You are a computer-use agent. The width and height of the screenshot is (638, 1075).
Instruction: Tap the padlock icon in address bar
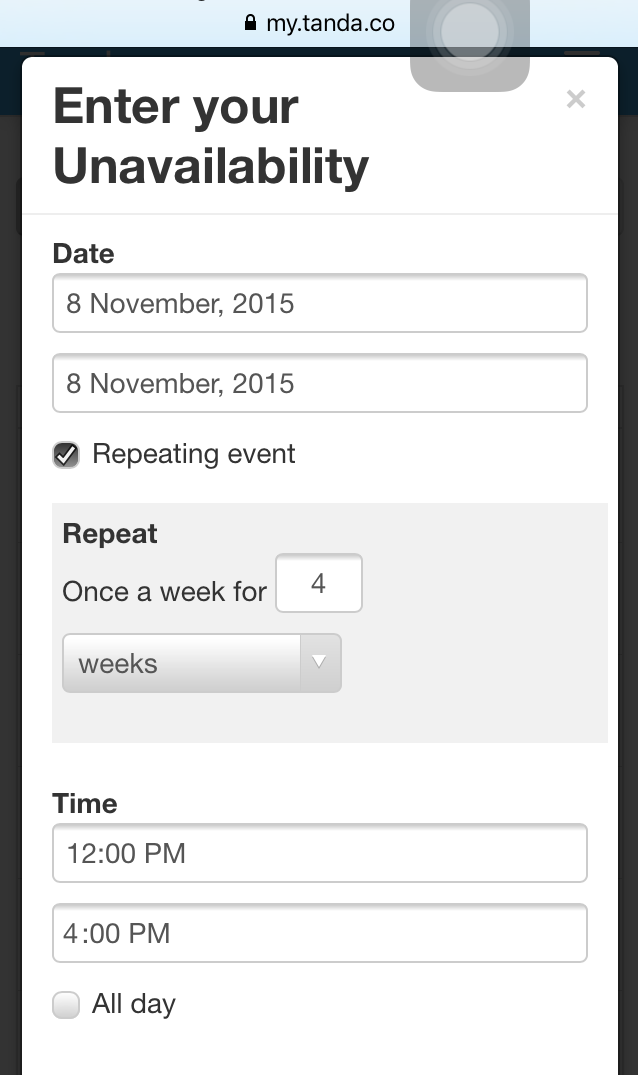point(251,23)
